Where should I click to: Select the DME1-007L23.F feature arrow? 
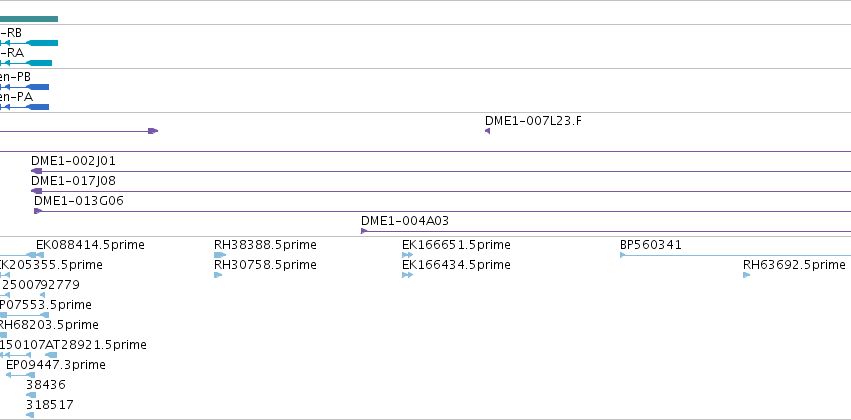point(487,131)
